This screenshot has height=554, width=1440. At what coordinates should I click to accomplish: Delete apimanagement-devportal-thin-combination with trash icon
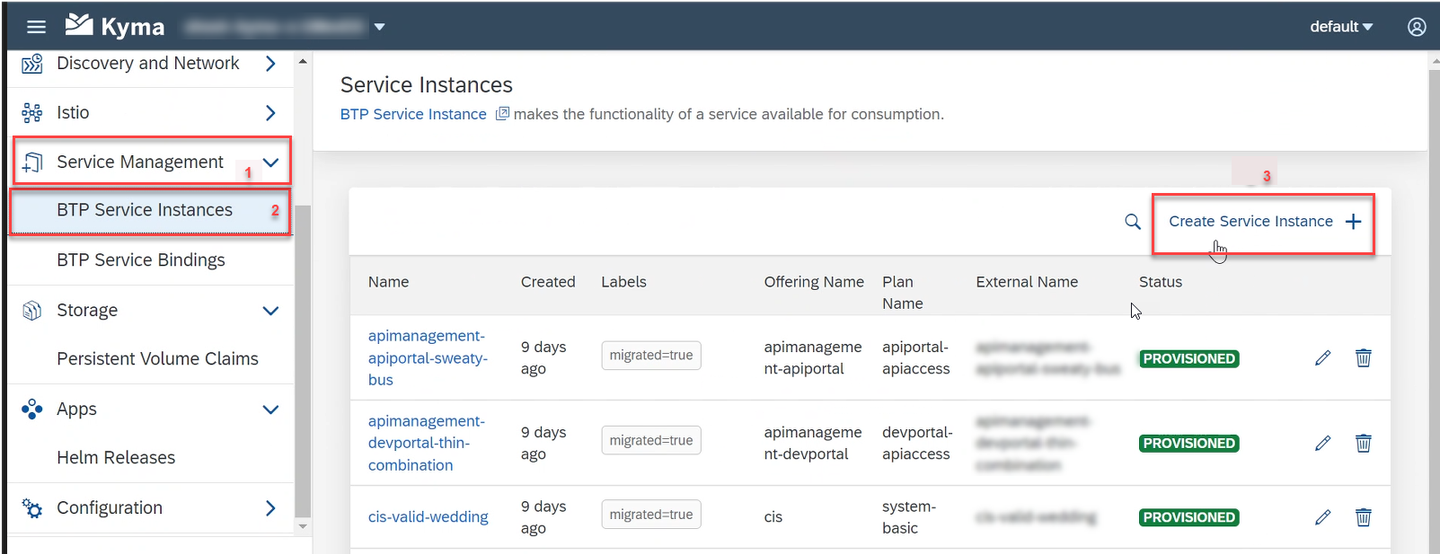point(1363,443)
